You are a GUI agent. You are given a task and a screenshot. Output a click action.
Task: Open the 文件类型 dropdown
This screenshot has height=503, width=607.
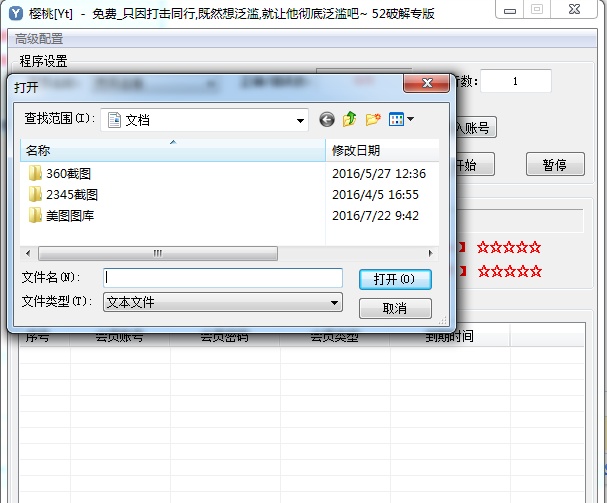(x=223, y=302)
